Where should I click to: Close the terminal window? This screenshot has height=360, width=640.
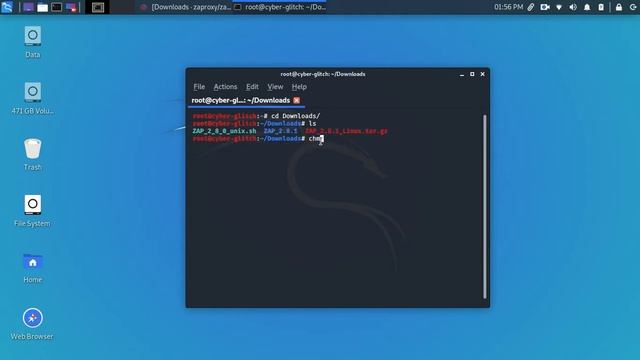[x=482, y=74]
